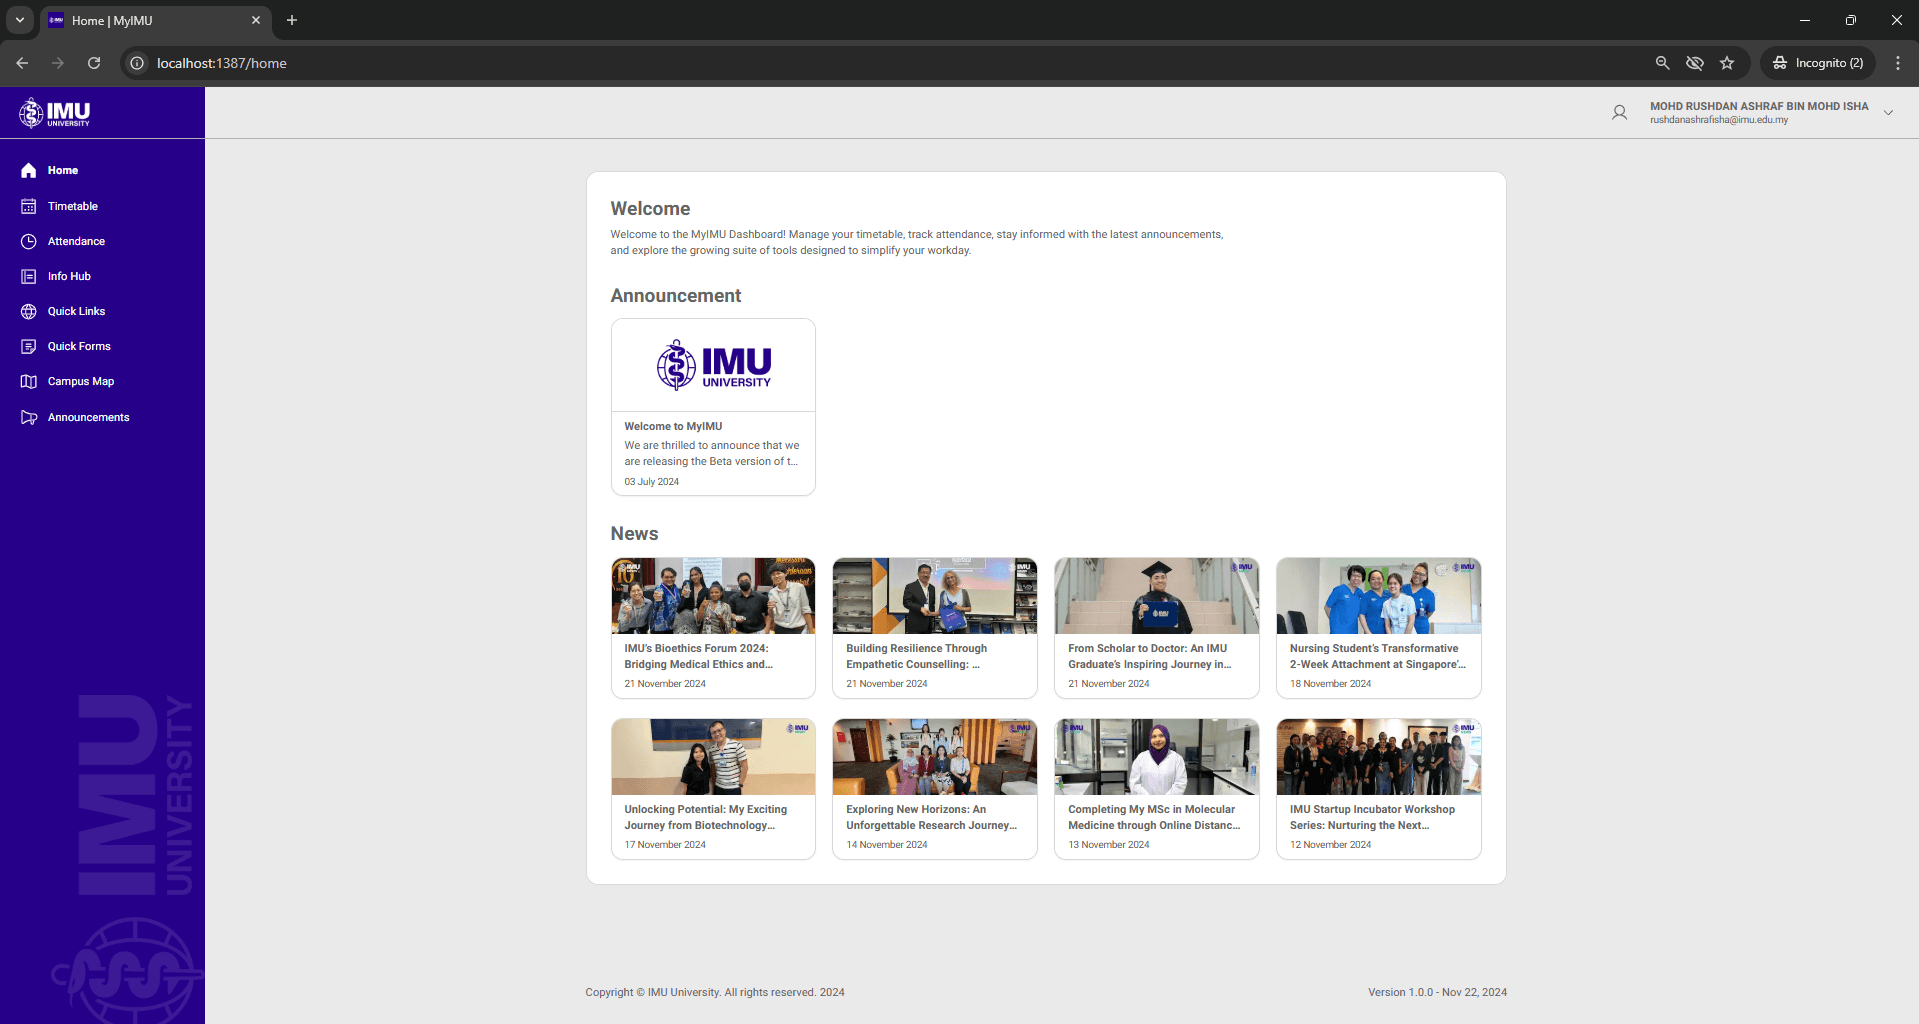The height and width of the screenshot is (1024, 1919).
Task: Click the Info Hub sidebar icon
Action: pyautogui.click(x=29, y=276)
